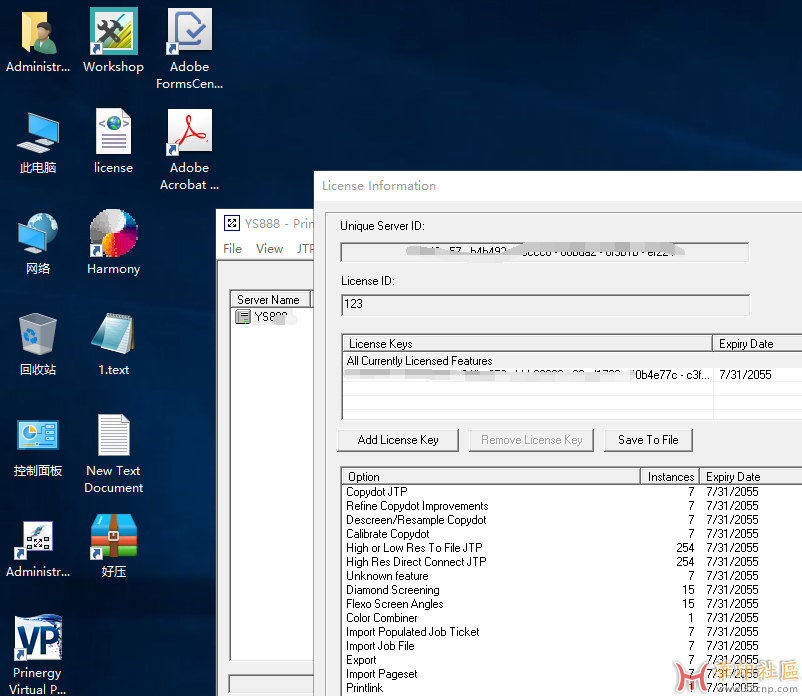Select the Descreen/Resample Copydot row
The height and width of the screenshot is (696, 802).
tap(572, 520)
